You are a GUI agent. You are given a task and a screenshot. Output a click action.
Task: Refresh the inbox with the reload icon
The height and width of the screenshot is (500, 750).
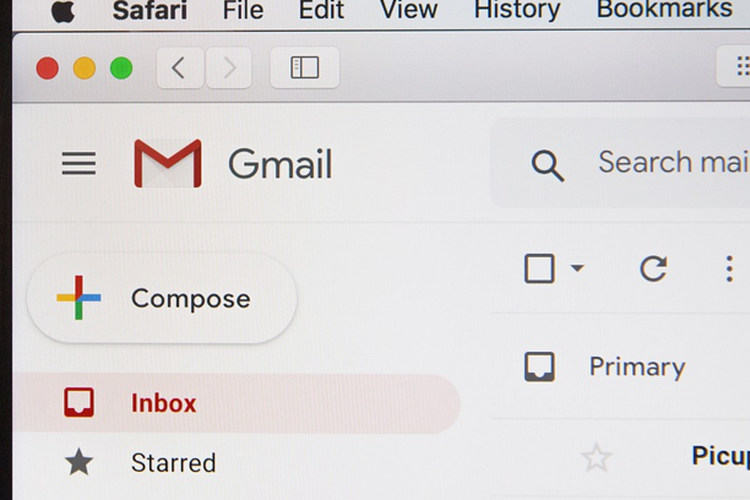(x=653, y=268)
